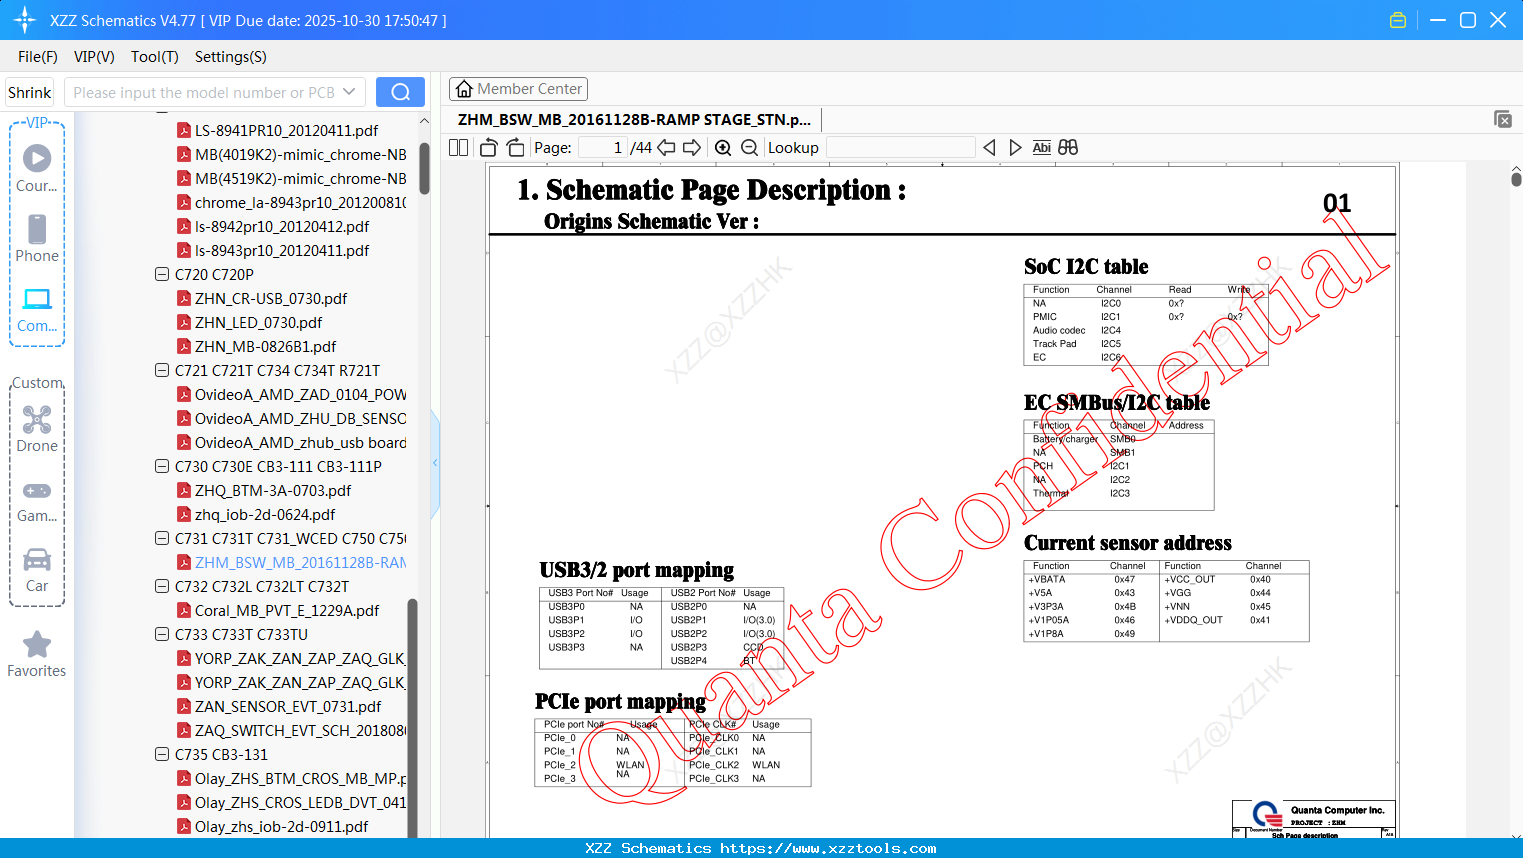Collapse the C733 C733T C733TU folder
The width and height of the screenshot is (1523, 858).
click(x=162, y=634)
